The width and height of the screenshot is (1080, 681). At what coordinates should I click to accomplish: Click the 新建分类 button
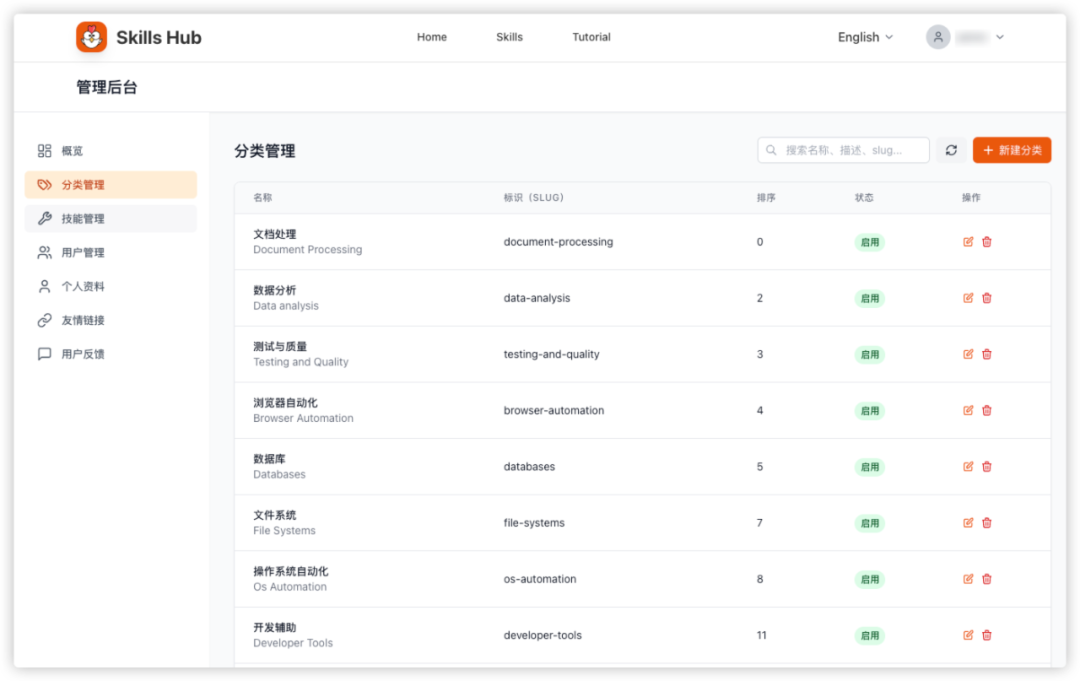[1011, 149]
